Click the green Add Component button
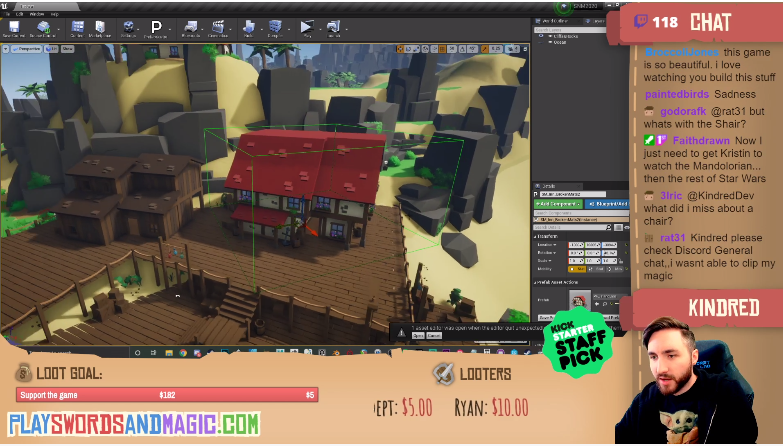The width and height of the screenshot is (783, 446). tap(558, 204)
